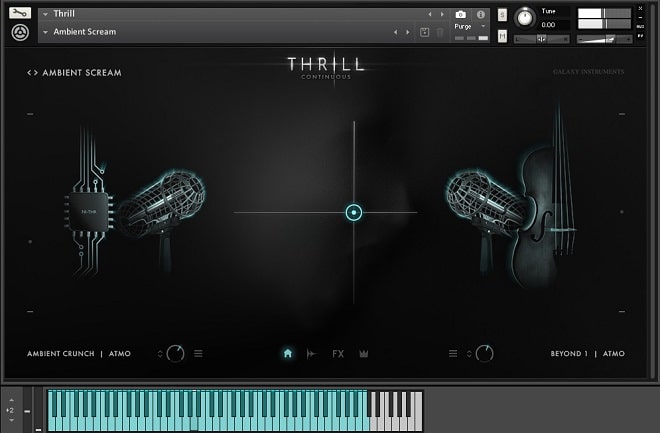Open the <> Ambient Scream preset browser
The width and height of the screenshot is (660, 433).
click(74, 73)
